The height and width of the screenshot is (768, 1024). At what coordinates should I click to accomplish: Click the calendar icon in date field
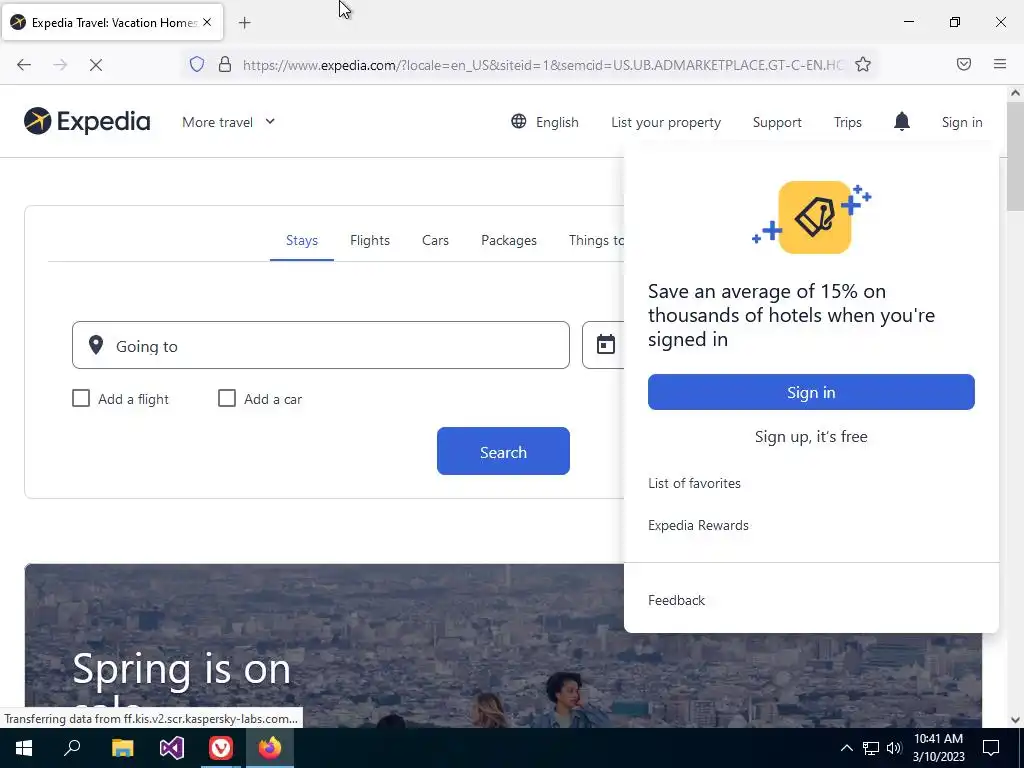pos(605,344)
